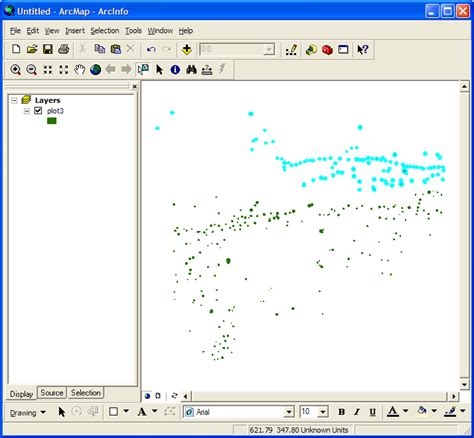Open the Tools menu
474x438 pixels.
pos(133,31)
